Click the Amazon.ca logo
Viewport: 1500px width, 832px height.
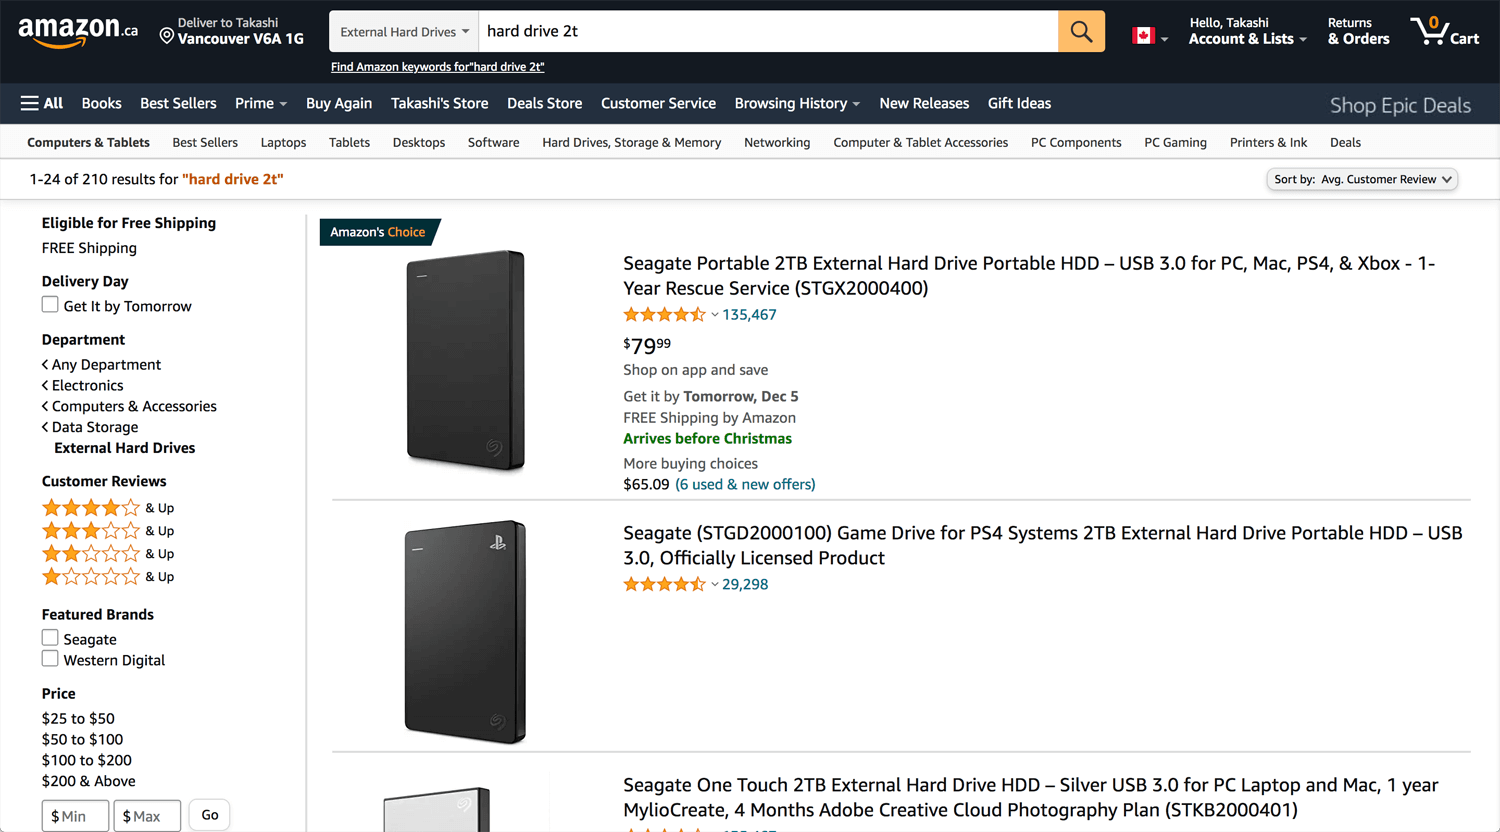[x=78, y=31]
